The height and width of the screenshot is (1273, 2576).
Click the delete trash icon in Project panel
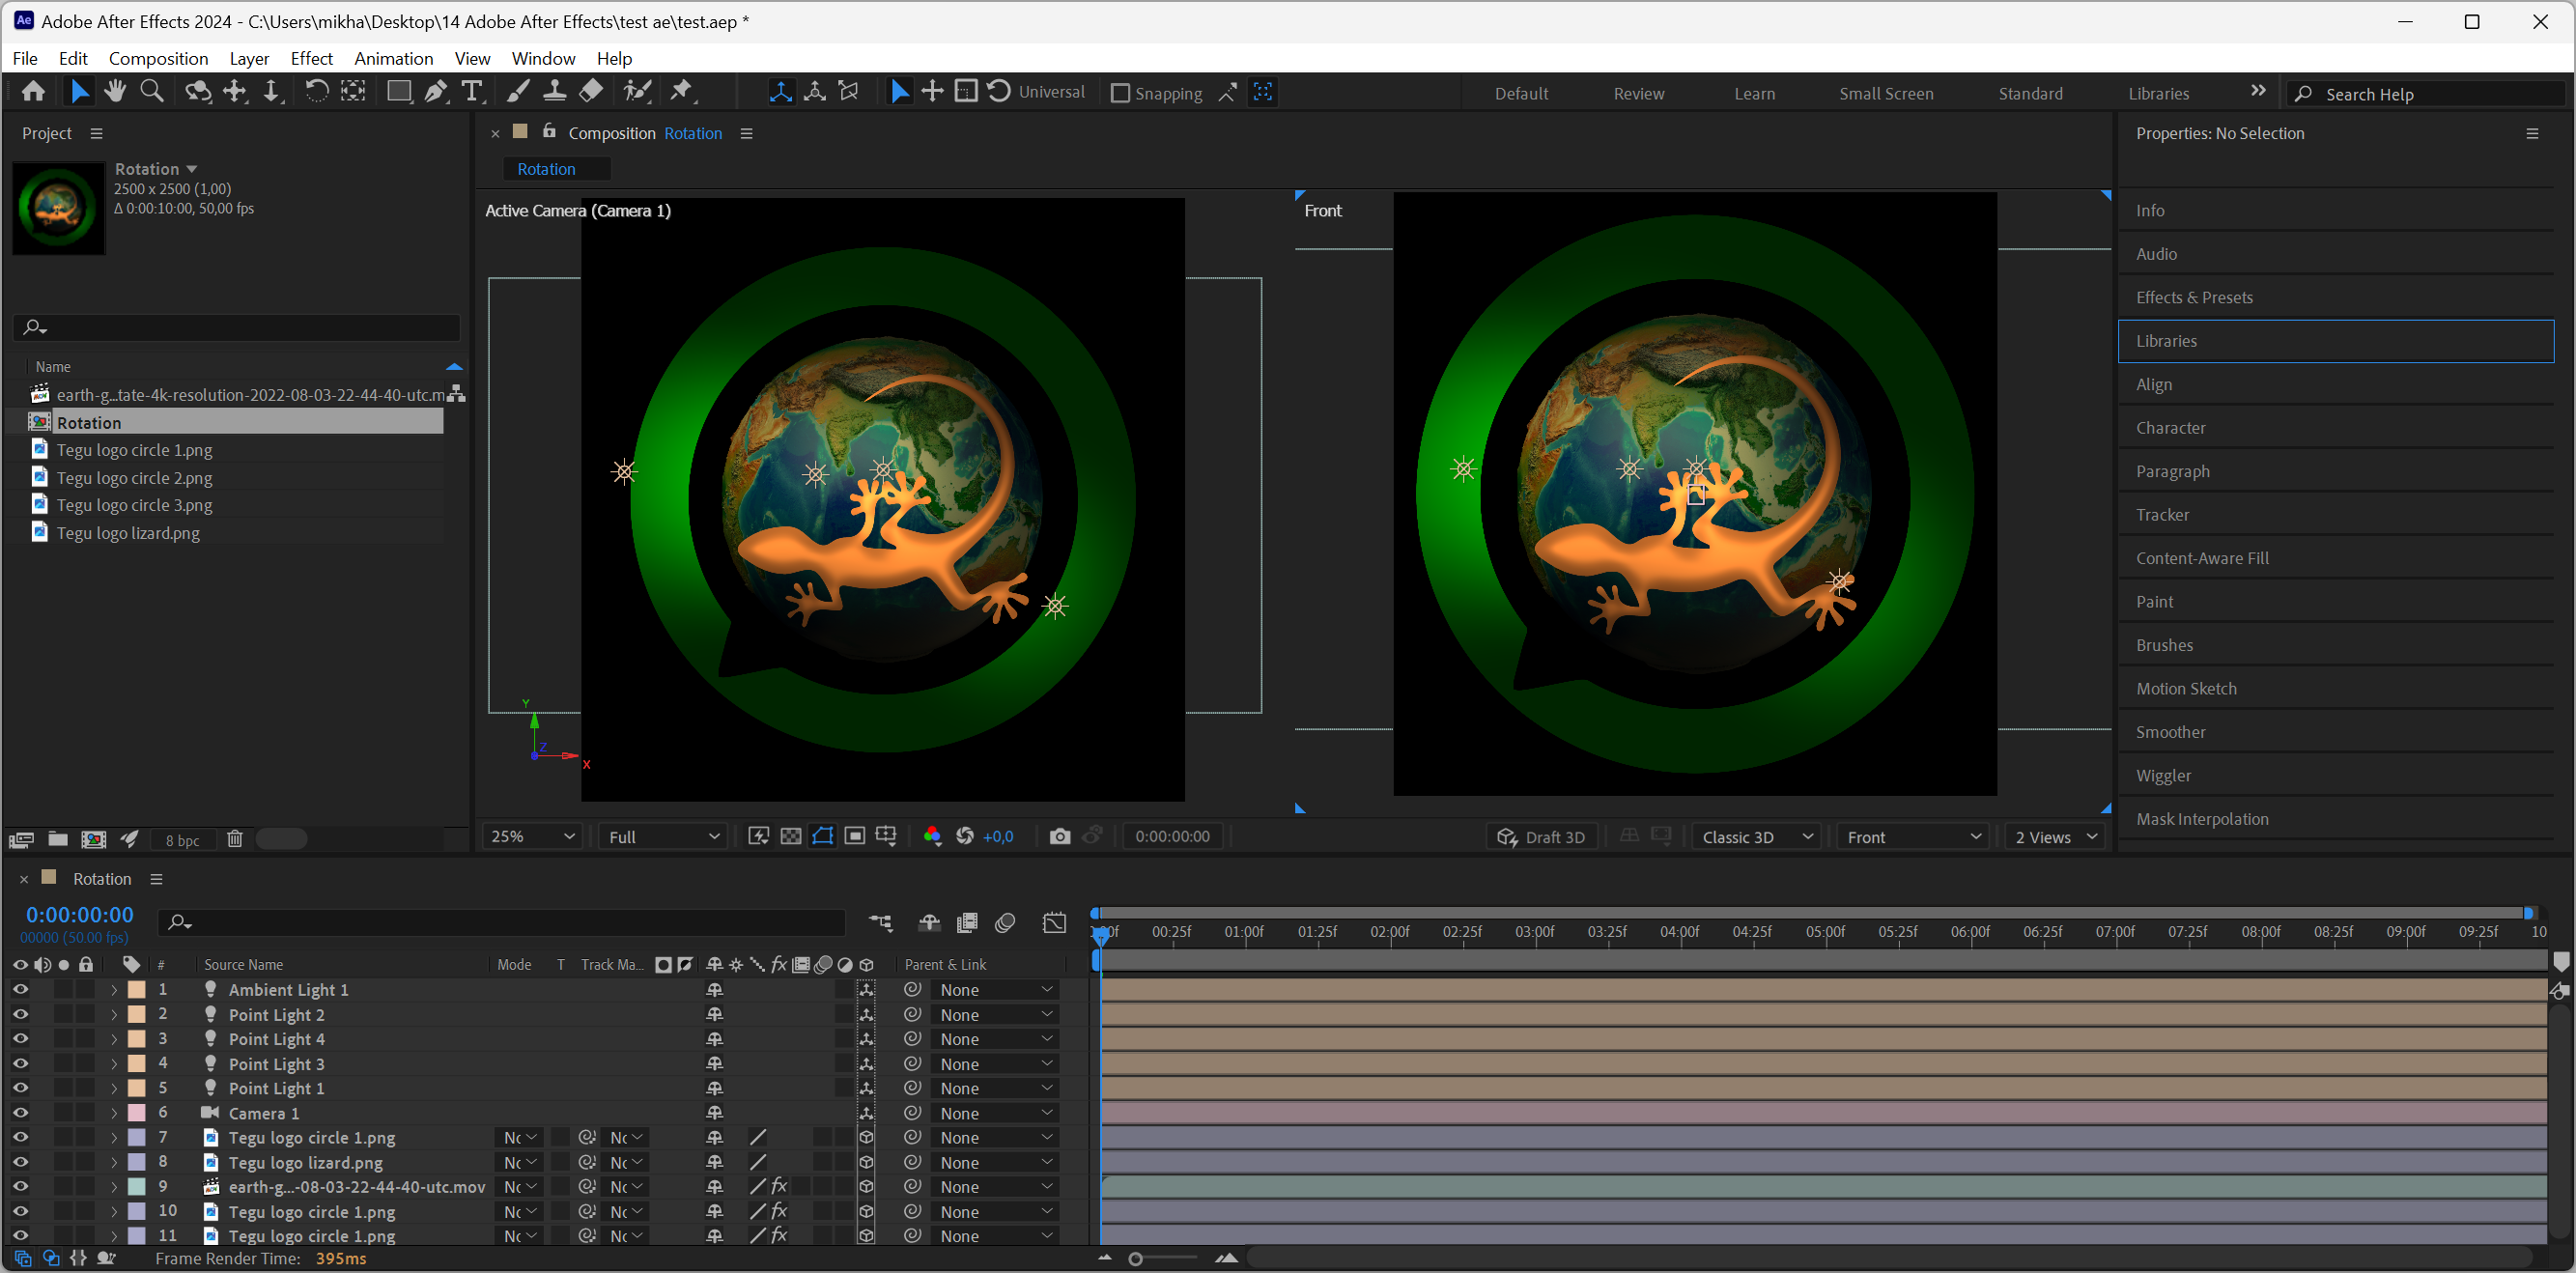click(x=234, y=839)
